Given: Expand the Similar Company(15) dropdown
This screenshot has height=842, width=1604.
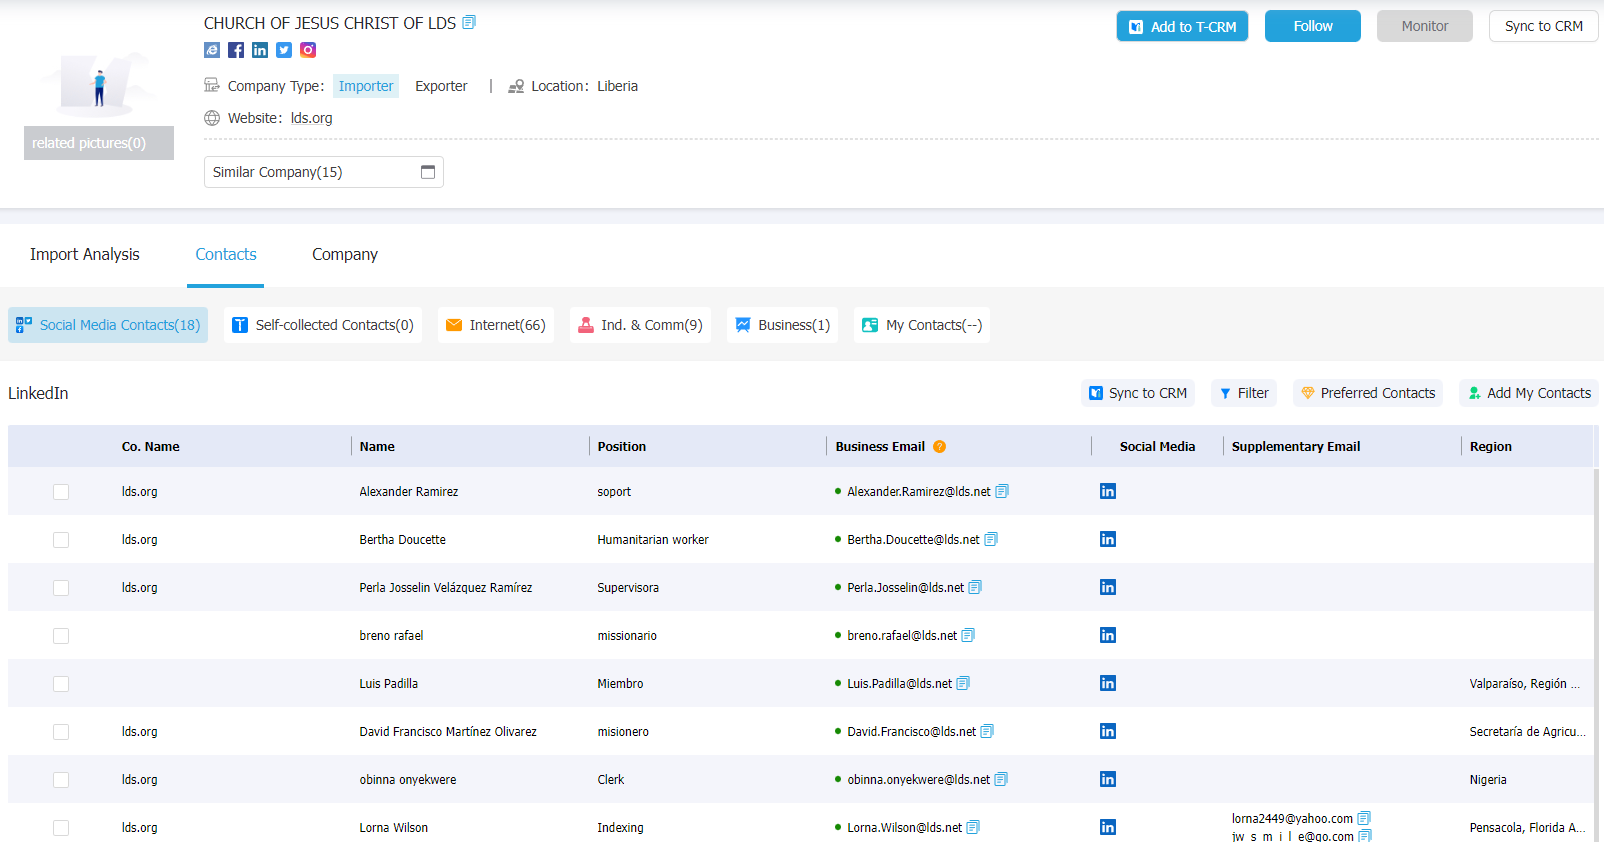Looking at the screenshot, I should pyautogui.click(x=324, y=172).
